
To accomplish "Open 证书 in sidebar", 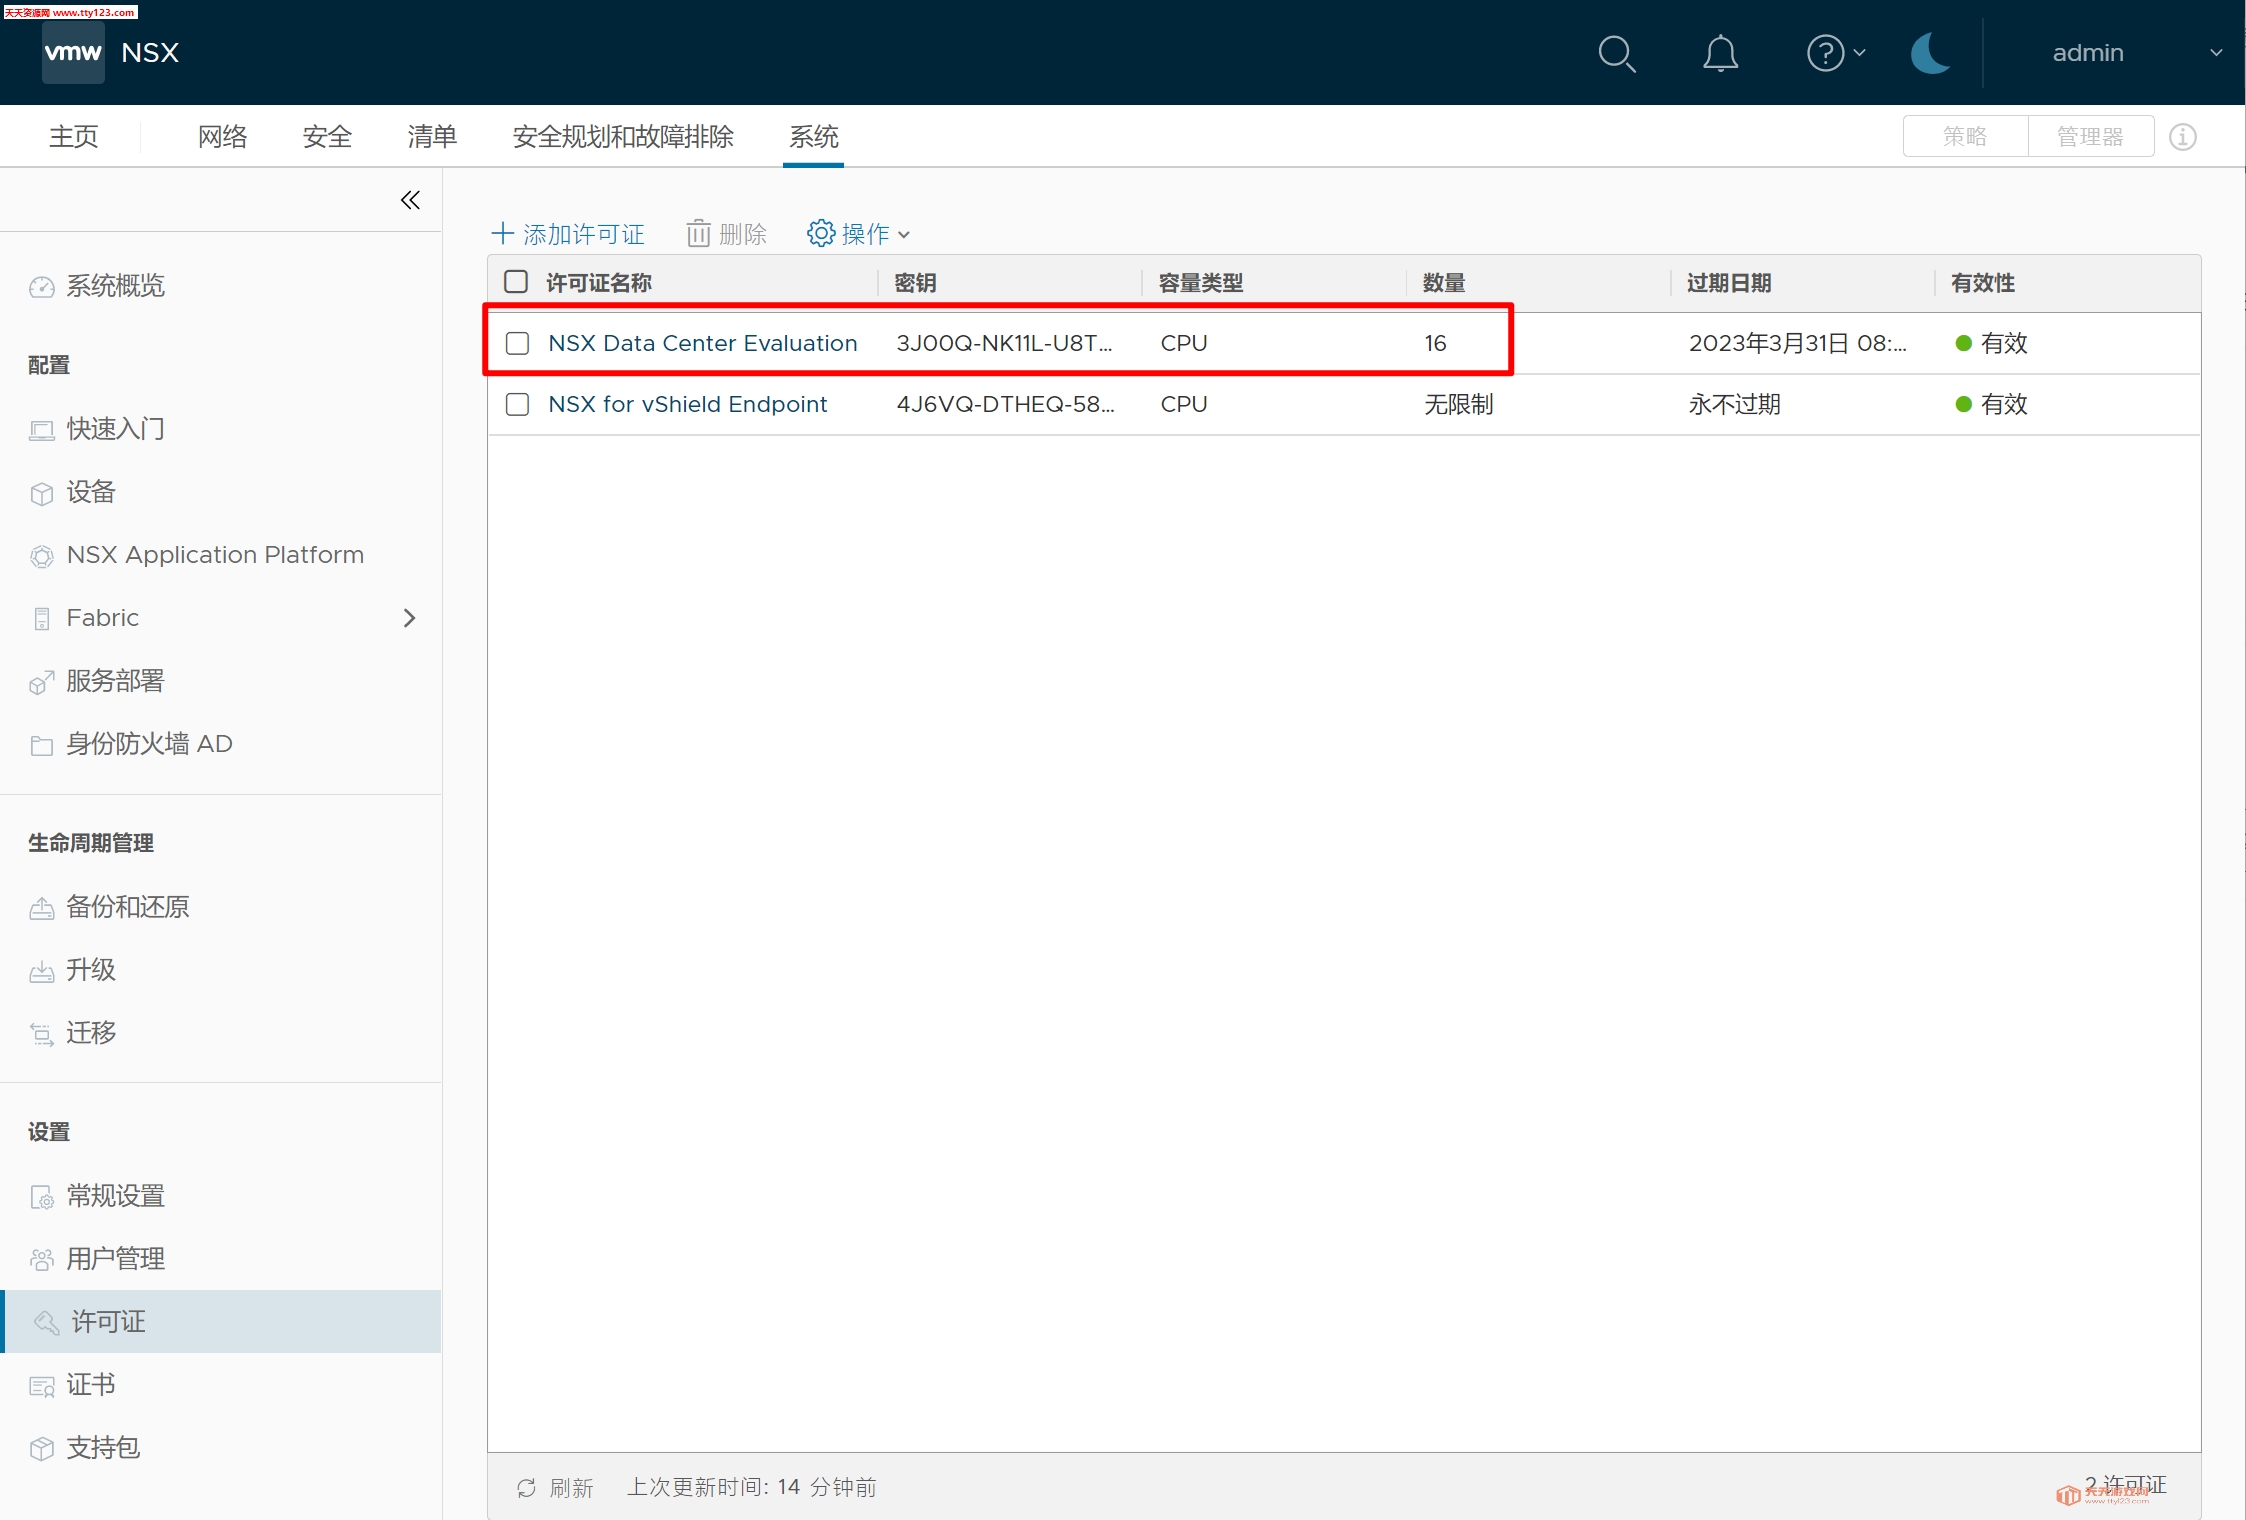I will click(91, 1385).
